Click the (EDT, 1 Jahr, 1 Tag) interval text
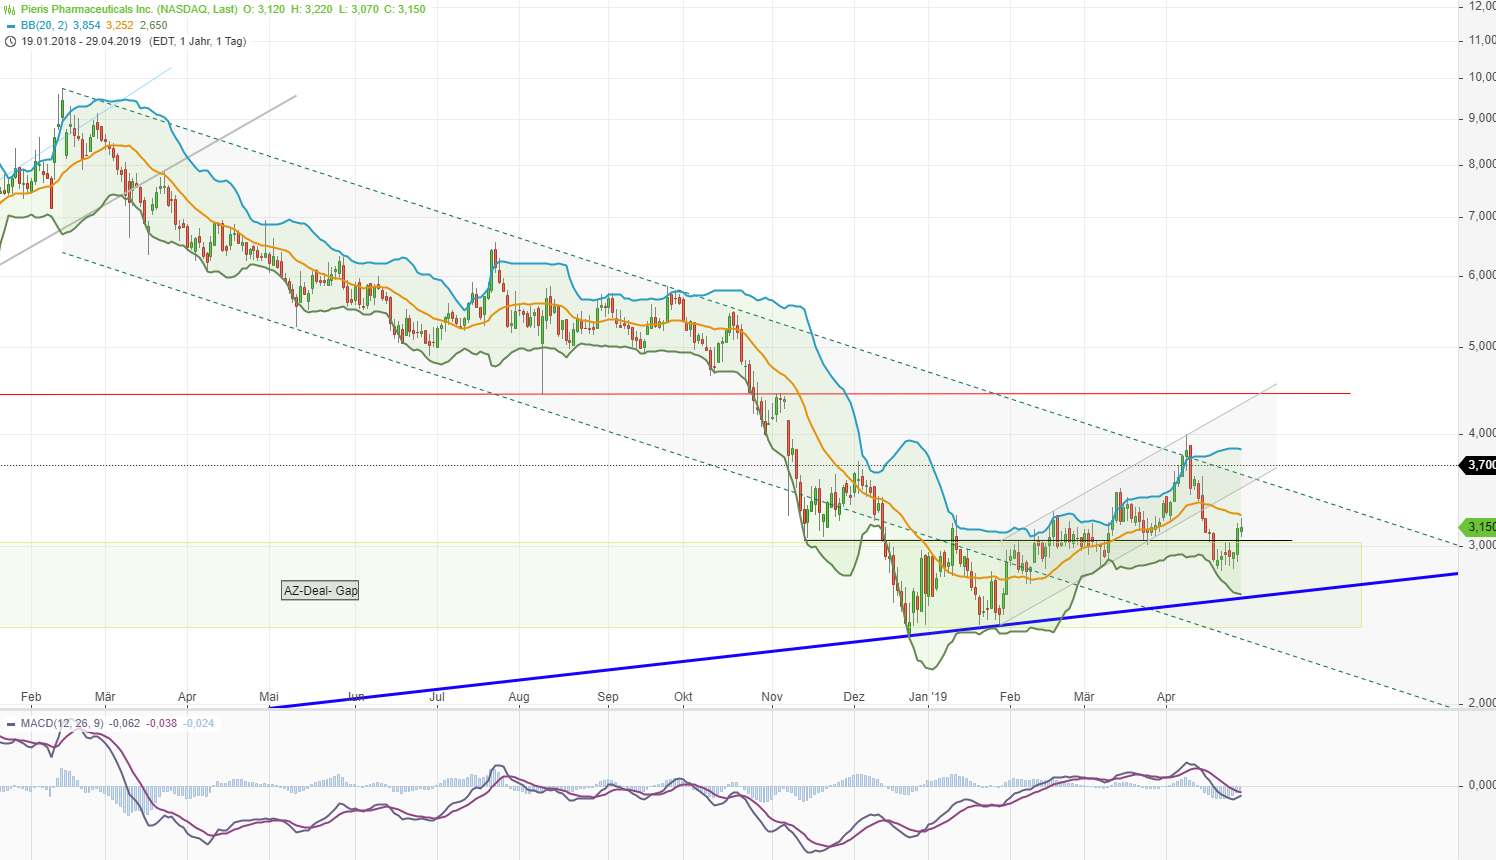Viewport: 1496px width, 860px height. coord(197,41)
